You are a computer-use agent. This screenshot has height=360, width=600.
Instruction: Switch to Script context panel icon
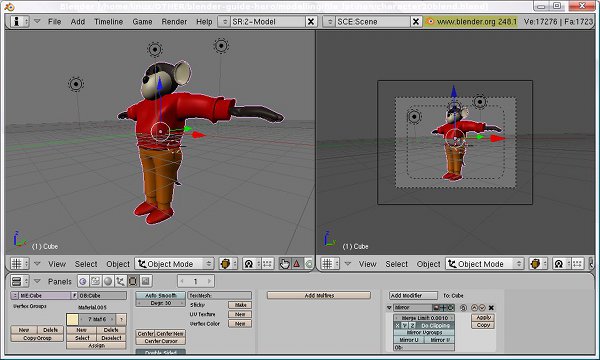click(x=95, y=282)
